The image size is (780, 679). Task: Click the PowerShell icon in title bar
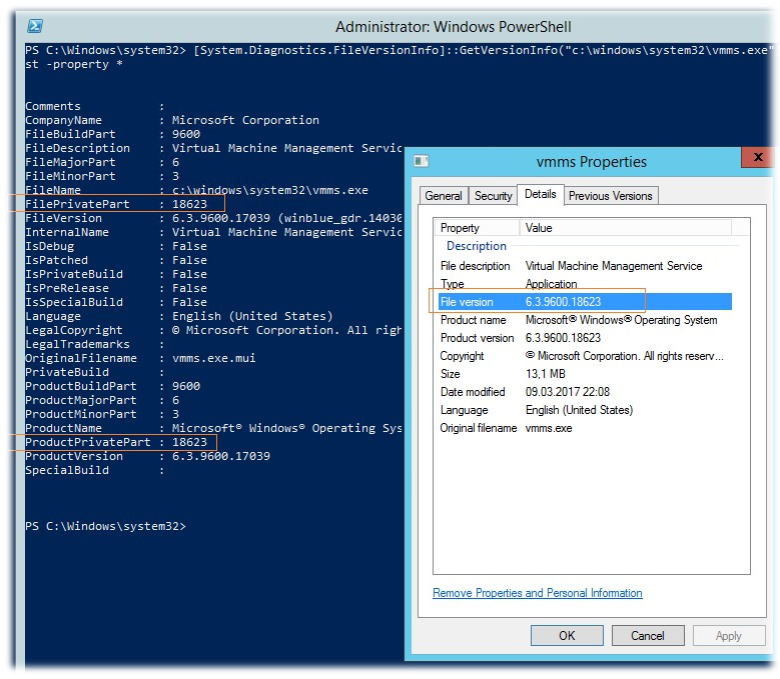(x=35, y=26)
